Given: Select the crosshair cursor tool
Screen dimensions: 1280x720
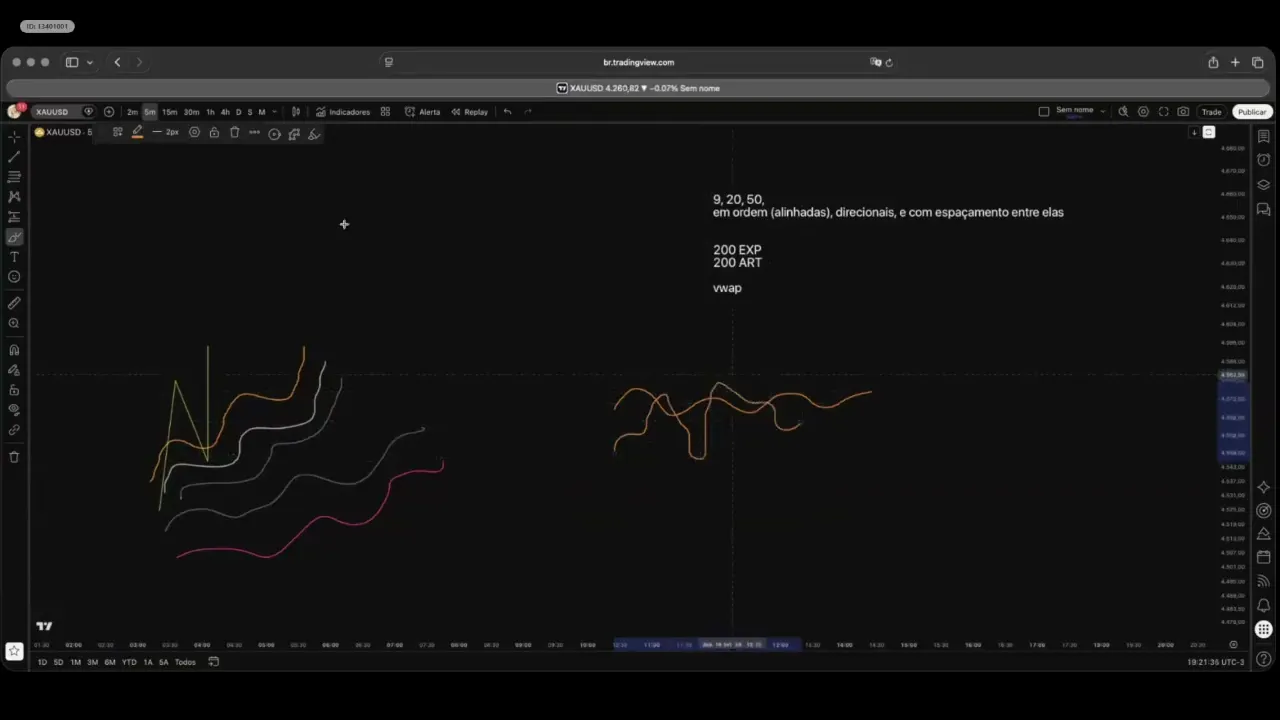Looking at the screenshot, I should click(x=14, y=137).
